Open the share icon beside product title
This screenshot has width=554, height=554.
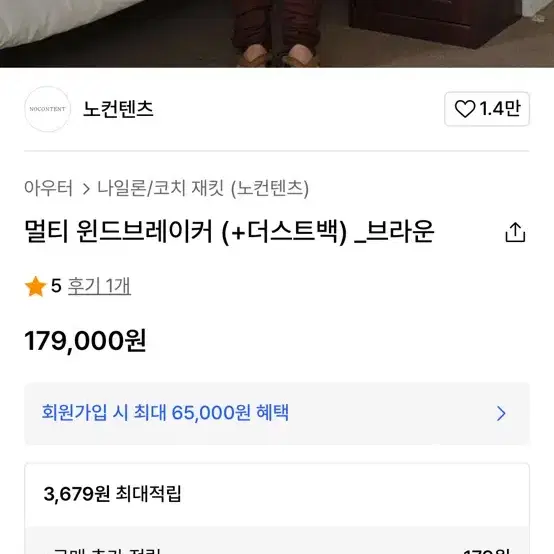point(515,232)
